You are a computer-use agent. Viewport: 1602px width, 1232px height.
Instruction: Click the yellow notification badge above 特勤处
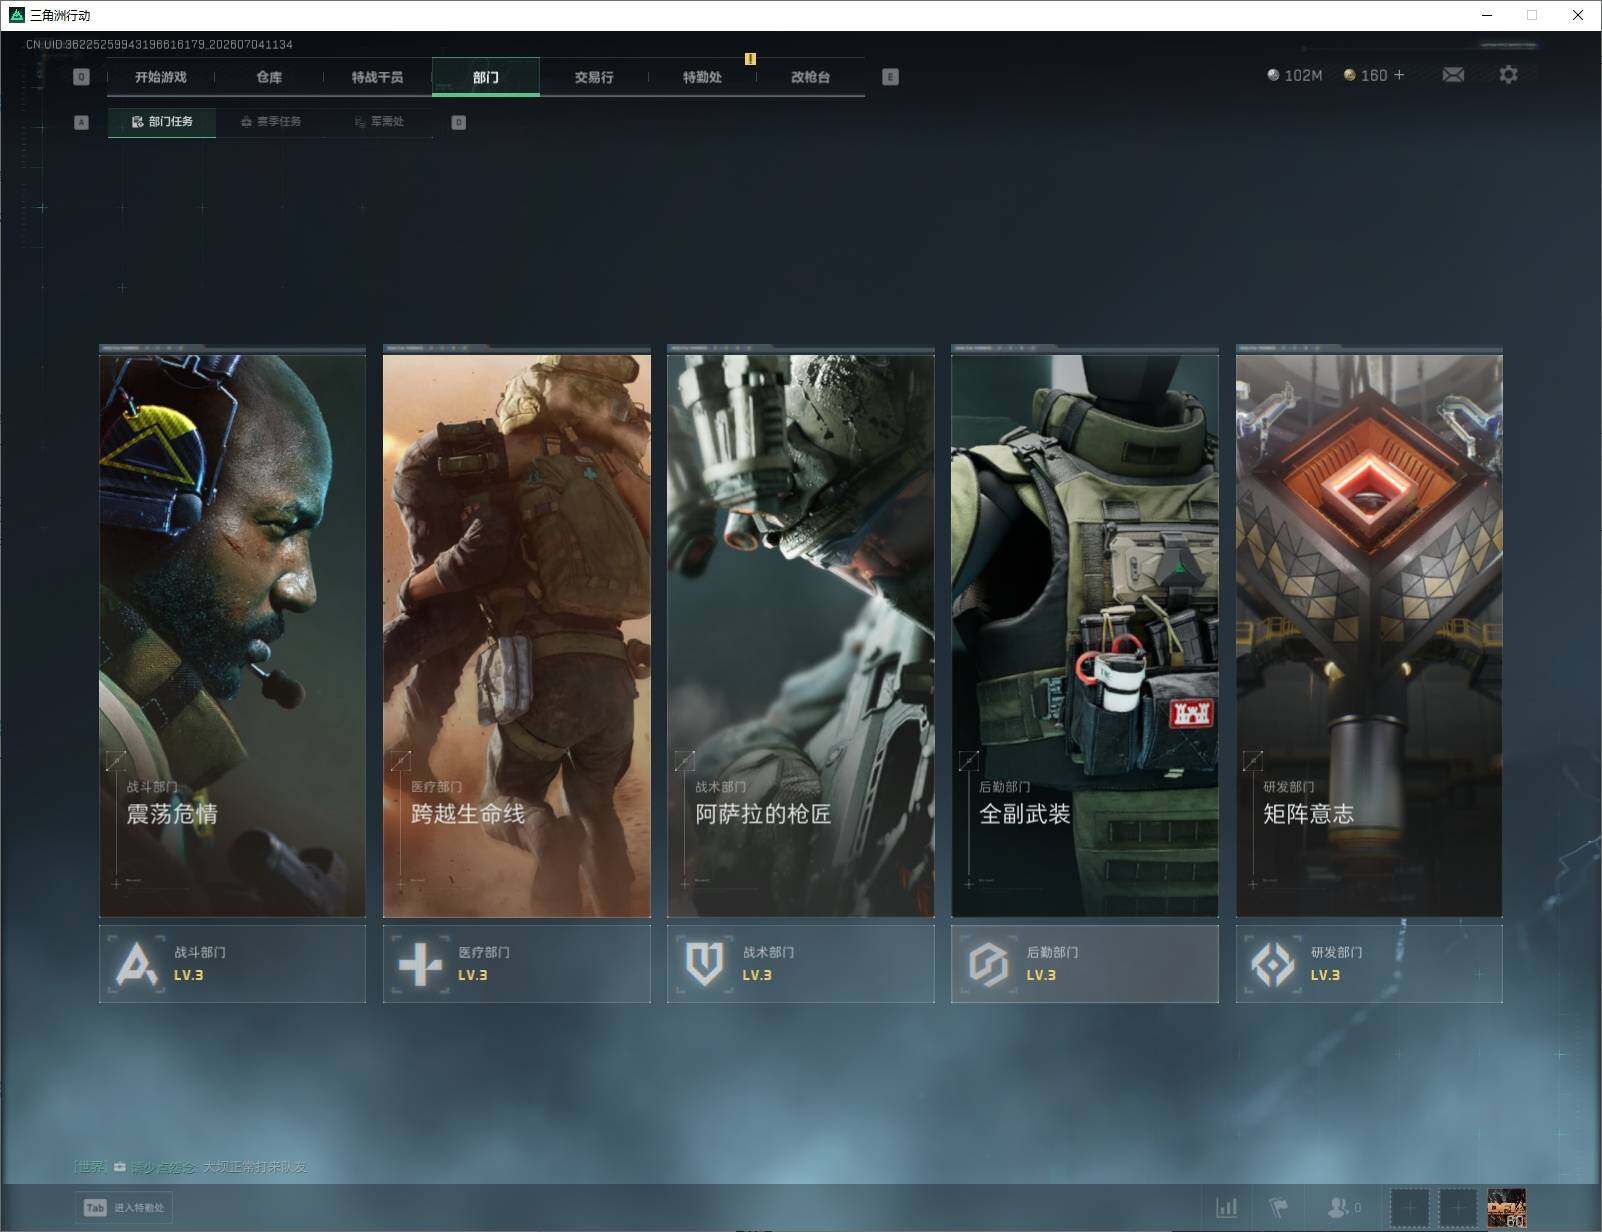point(750,59)
